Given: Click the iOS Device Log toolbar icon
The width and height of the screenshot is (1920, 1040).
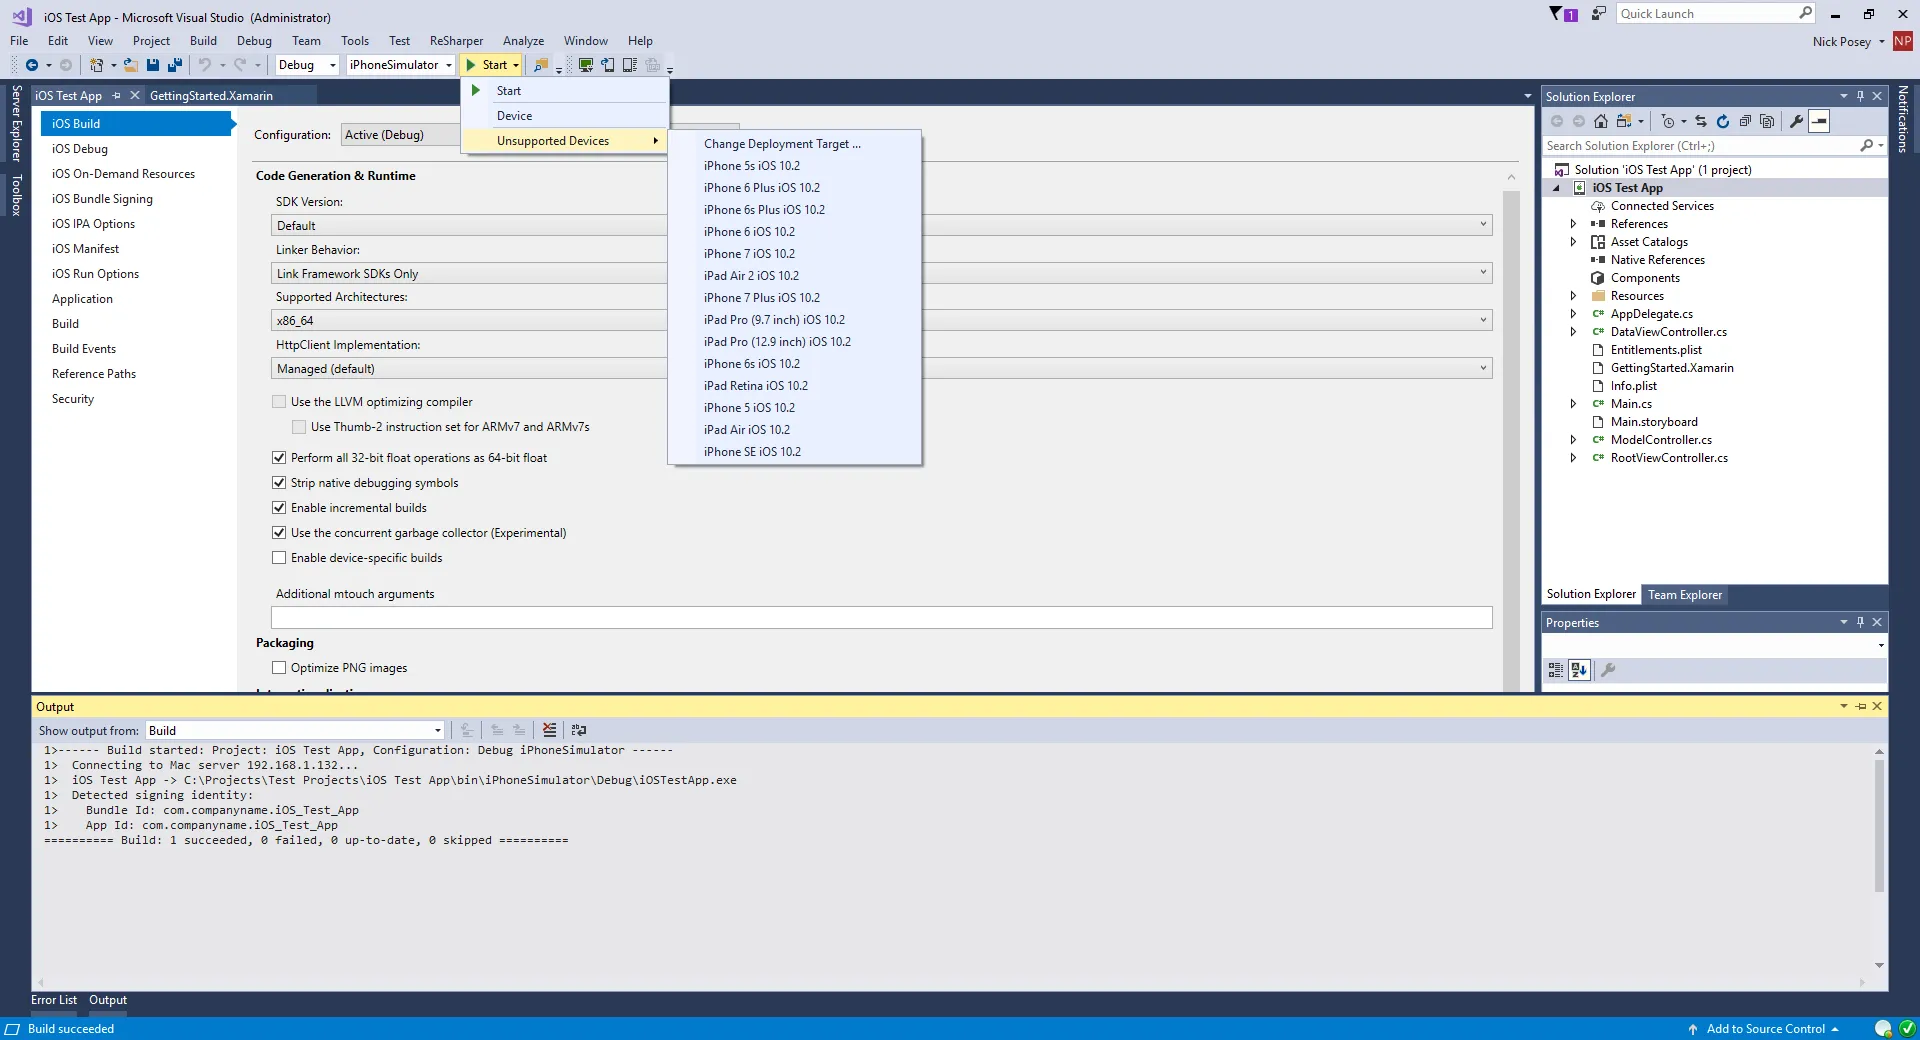Looking at the screenshot, I should [x=630, y=65].
